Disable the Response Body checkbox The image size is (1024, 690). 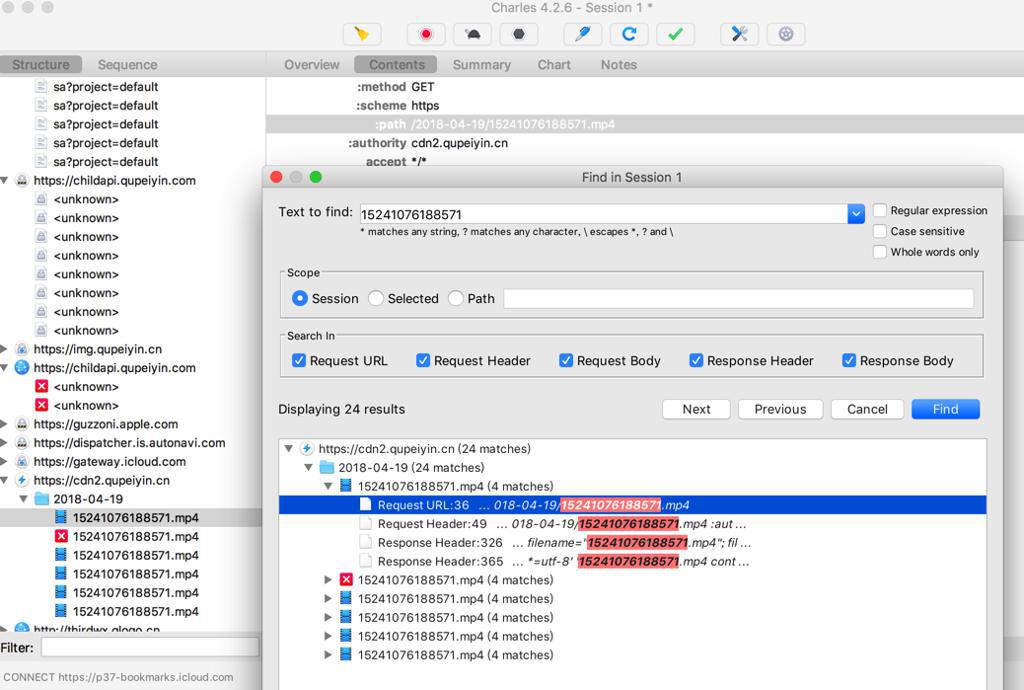coord(849,360)
